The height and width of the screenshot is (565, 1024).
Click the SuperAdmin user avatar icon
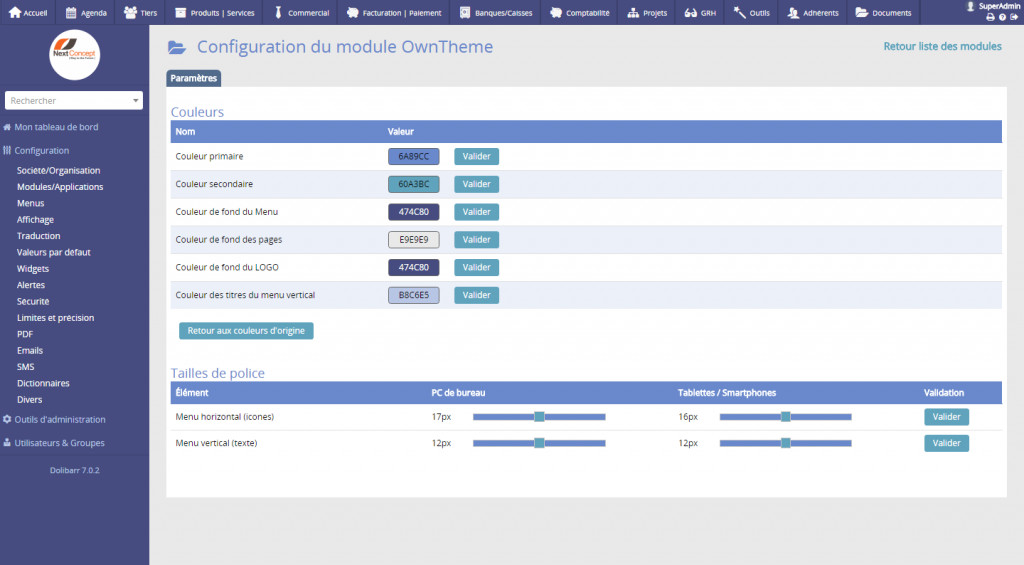click(x=971, y=6)
